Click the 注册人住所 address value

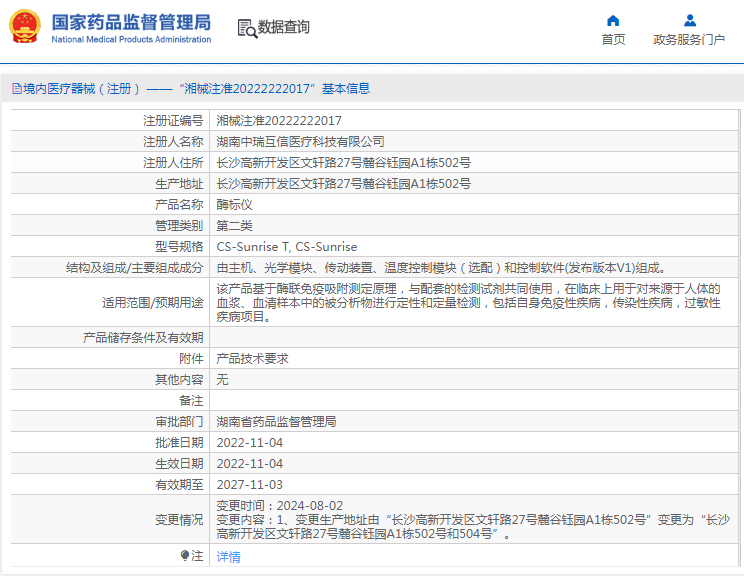[344, 163]
